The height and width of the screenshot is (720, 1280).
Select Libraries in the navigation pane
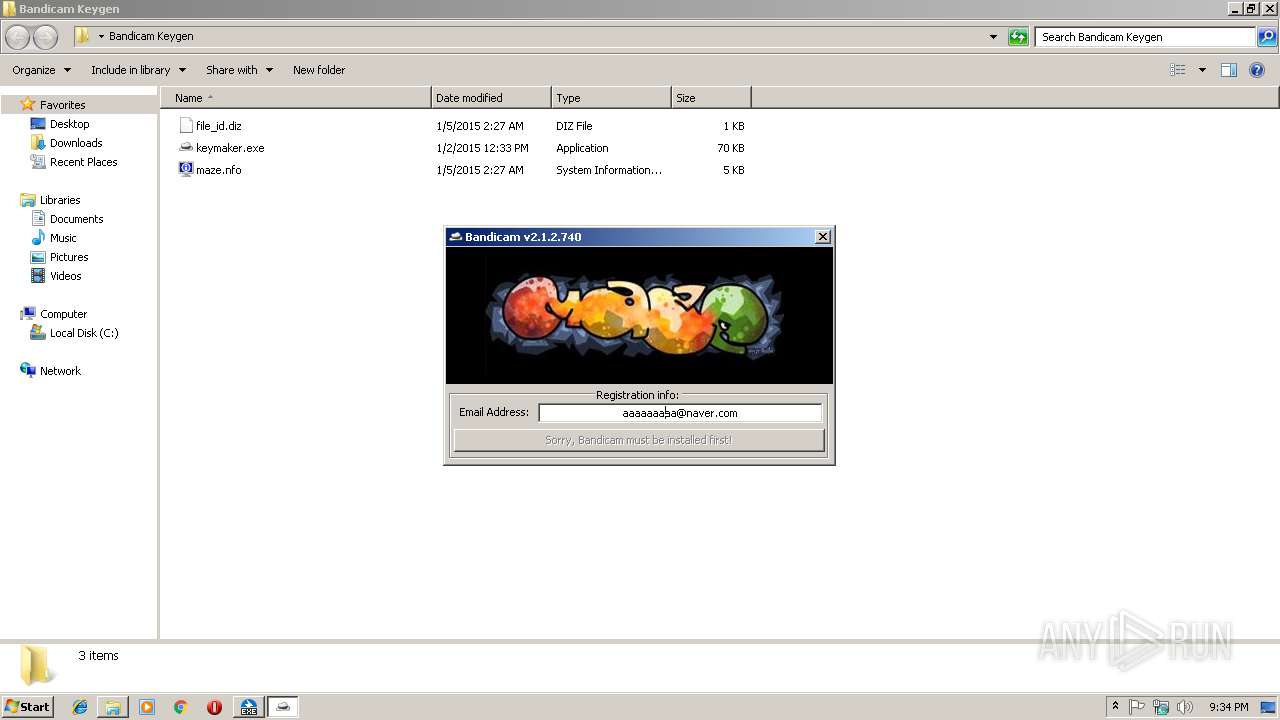click(60, 200)
